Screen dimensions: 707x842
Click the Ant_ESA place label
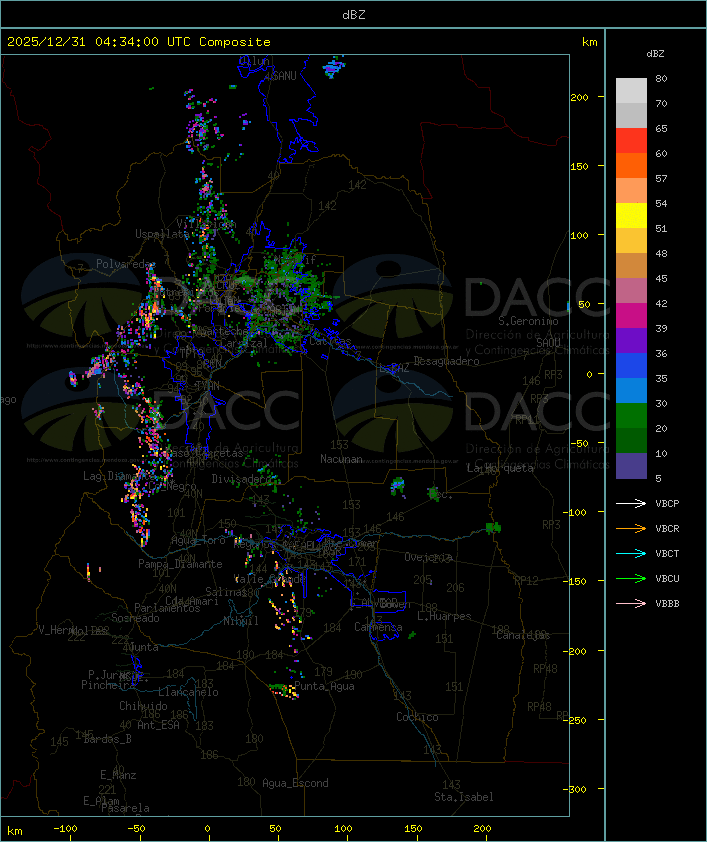point(158,725)
